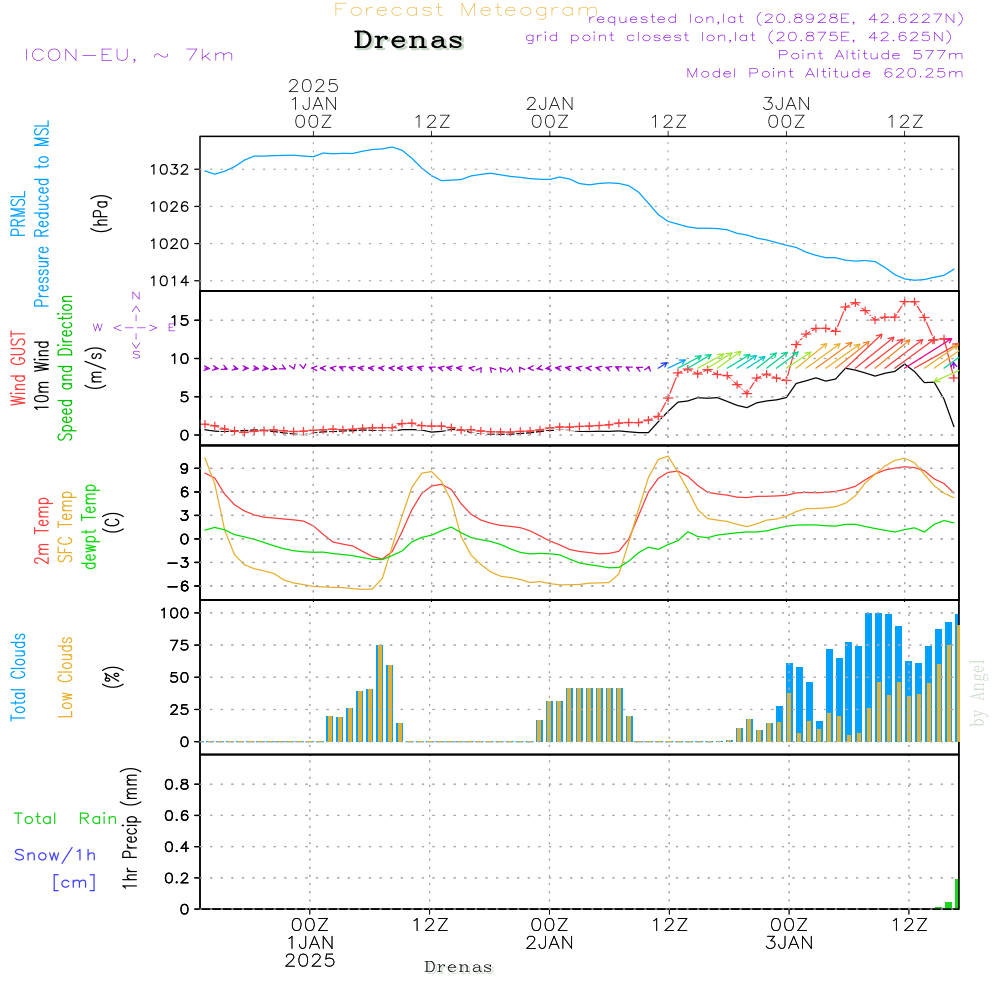Click the green 'Total Rain' label
The height and width of the screenshot is (1000, 1000).
(66, 818)
